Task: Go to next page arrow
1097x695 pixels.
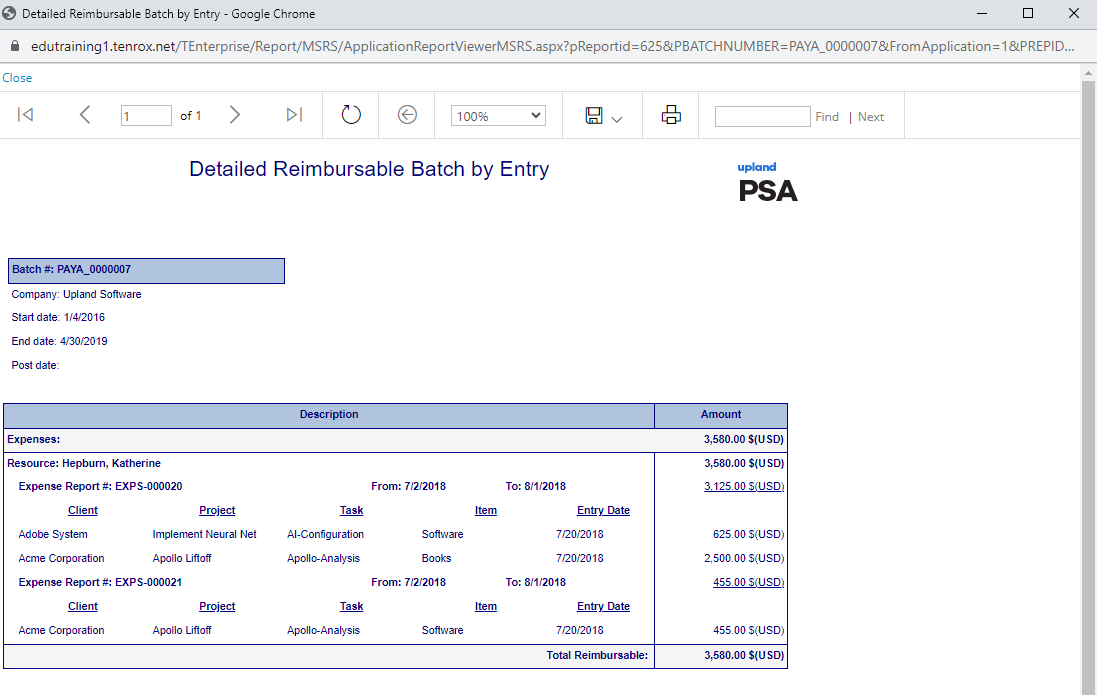Action: pos(234,115)
